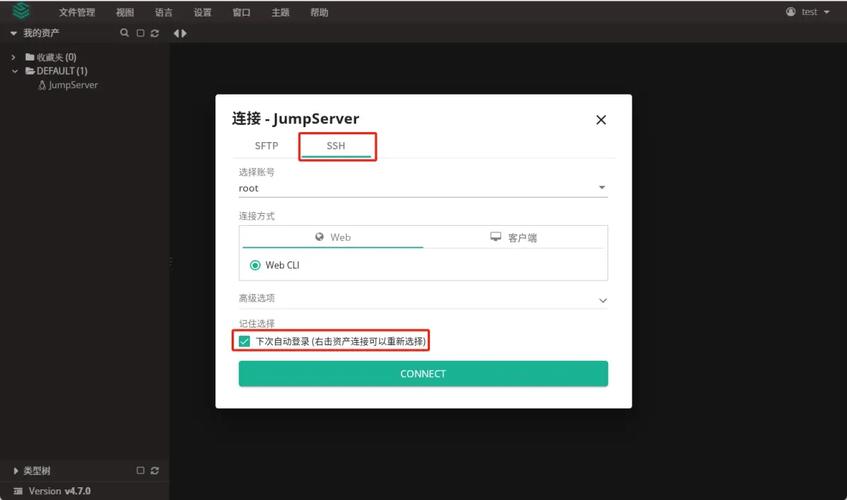Refresh the 我的资产 asset tree
The width and height of the screenshot is (847, 500).
(155, 33)
